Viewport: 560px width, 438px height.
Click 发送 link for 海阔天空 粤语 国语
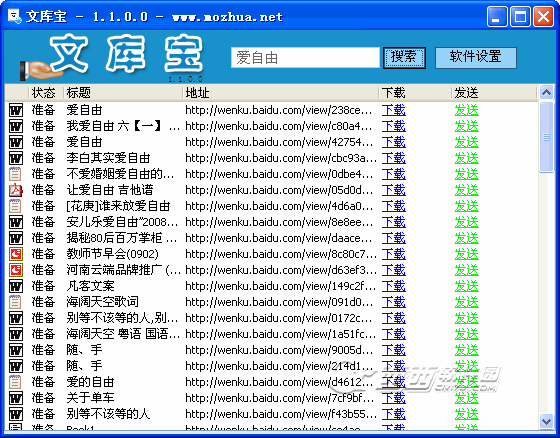point(466,334)
